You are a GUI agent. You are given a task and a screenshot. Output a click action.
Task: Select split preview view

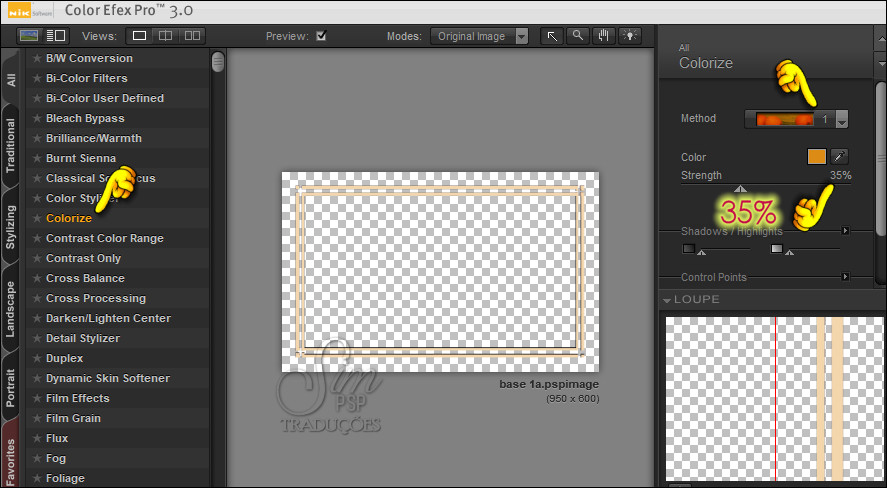pos(165,36)
